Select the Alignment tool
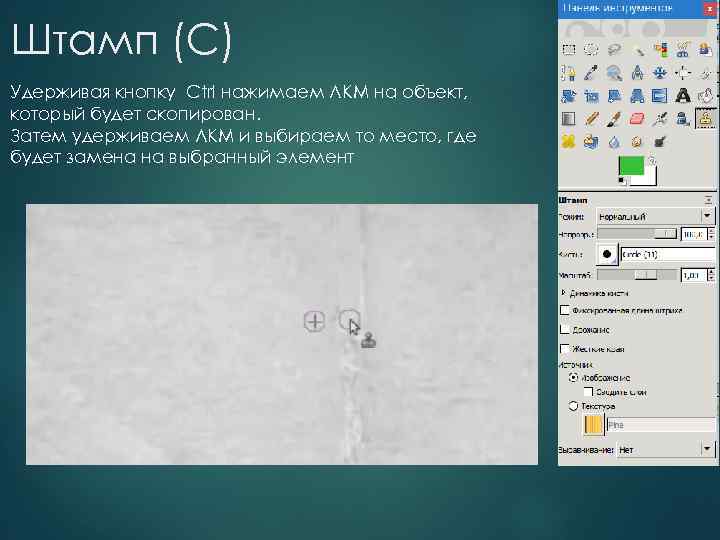720x540 pixels. tap(683, 73)
